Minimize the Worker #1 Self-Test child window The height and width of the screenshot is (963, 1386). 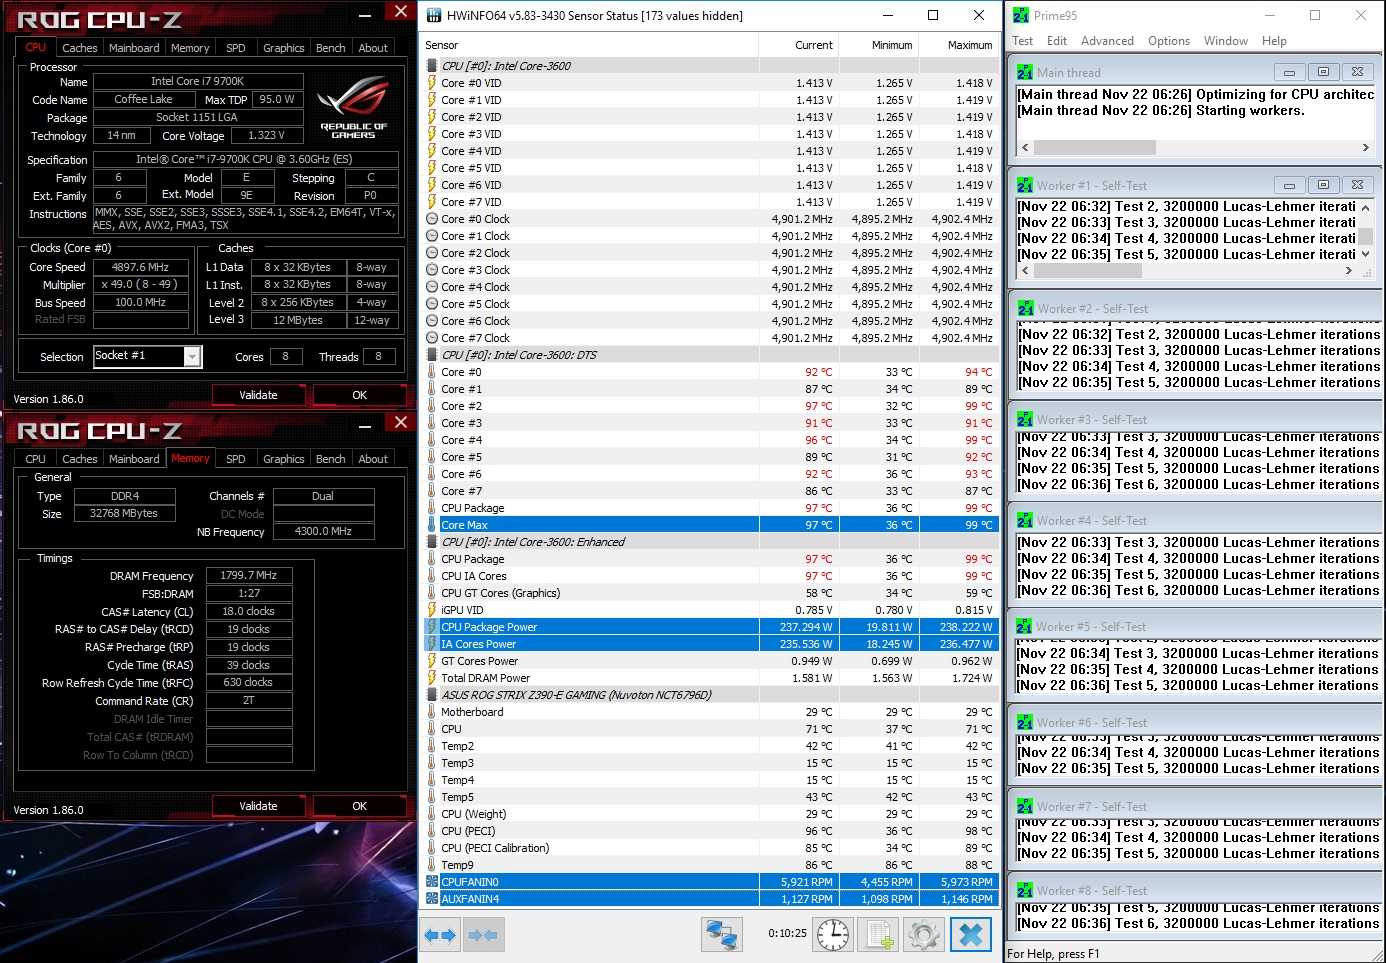click(x=1289, y=185)
